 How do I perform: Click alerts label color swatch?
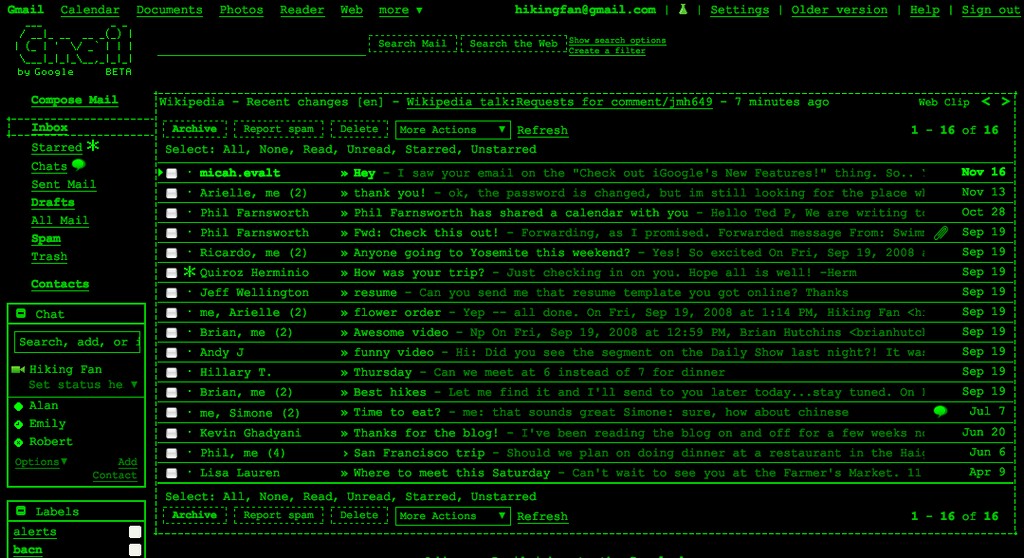click(135, 532)
